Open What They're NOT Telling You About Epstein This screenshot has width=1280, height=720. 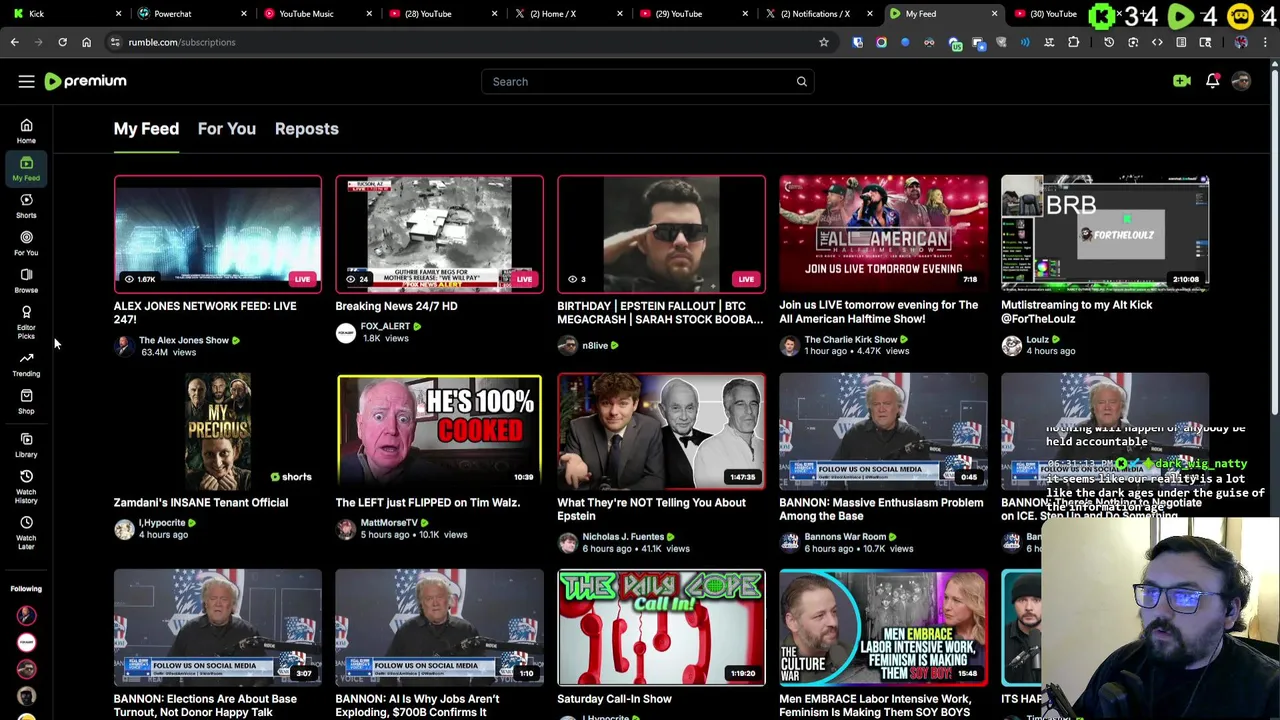click(651, 509)
